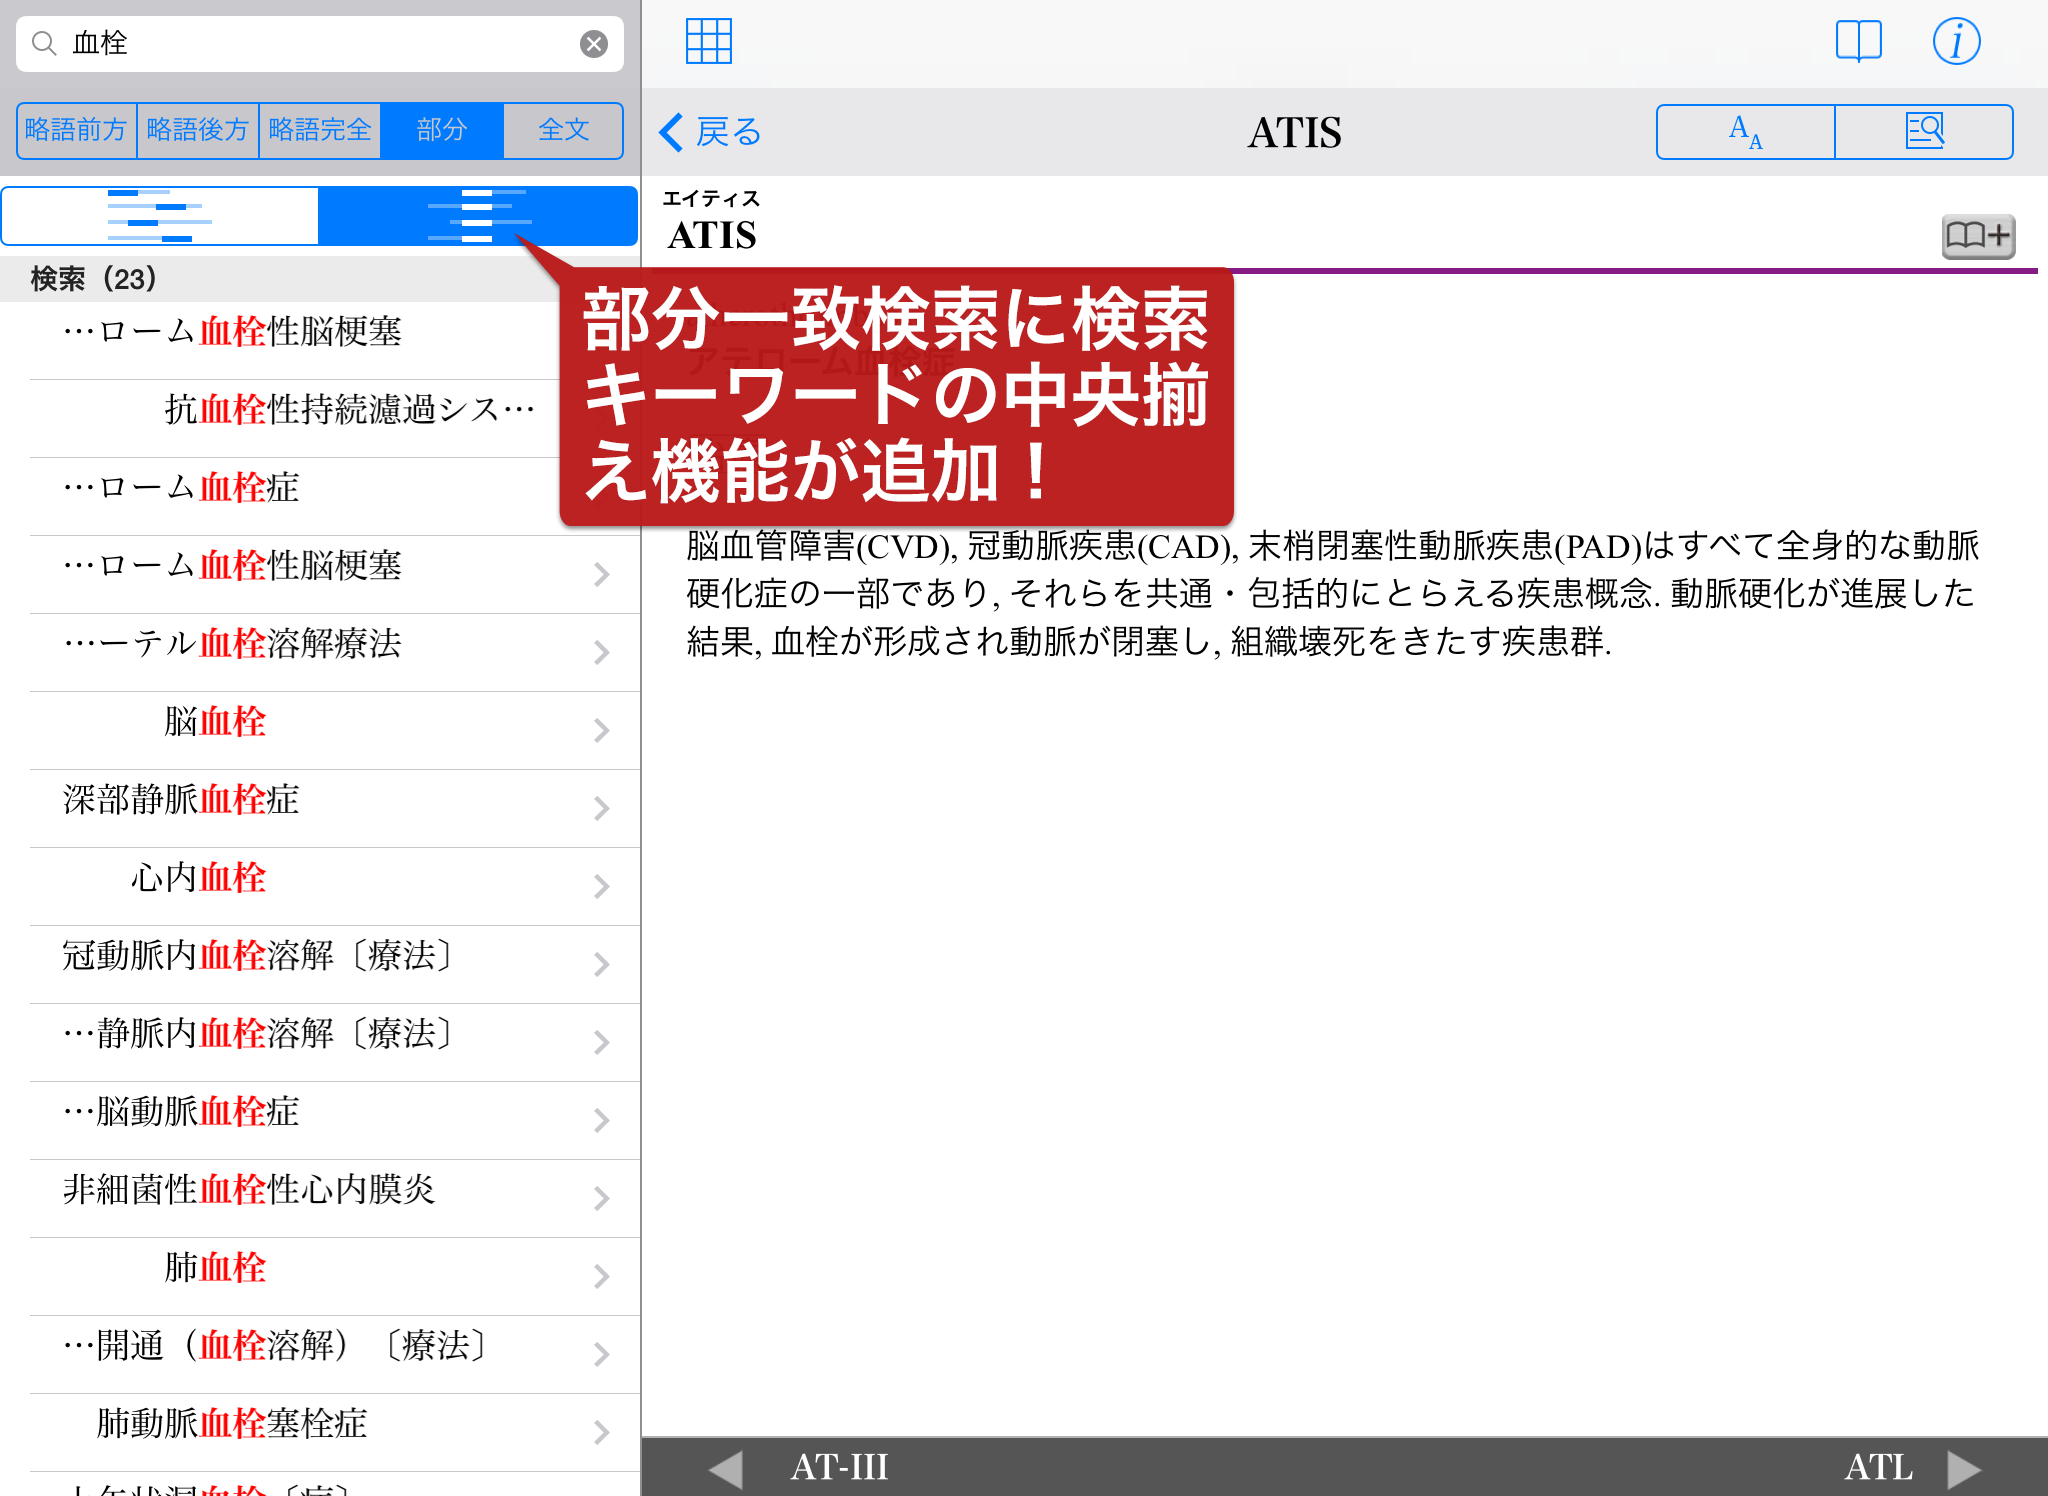Tap the 戻る back button

tap(712, 132)
